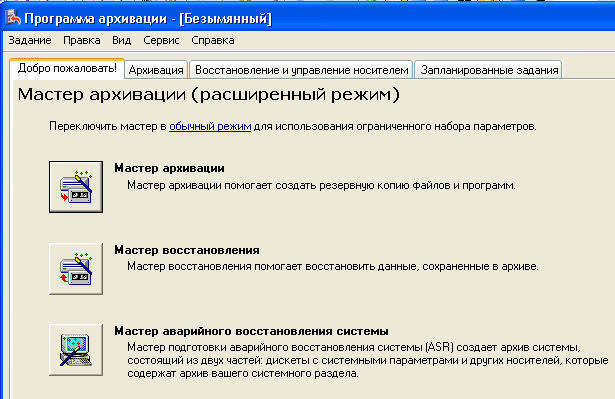Click the Мастер архивации (расширенный режим) page title
The height and width of the screenshot is (399, 615).
[209, 95]
